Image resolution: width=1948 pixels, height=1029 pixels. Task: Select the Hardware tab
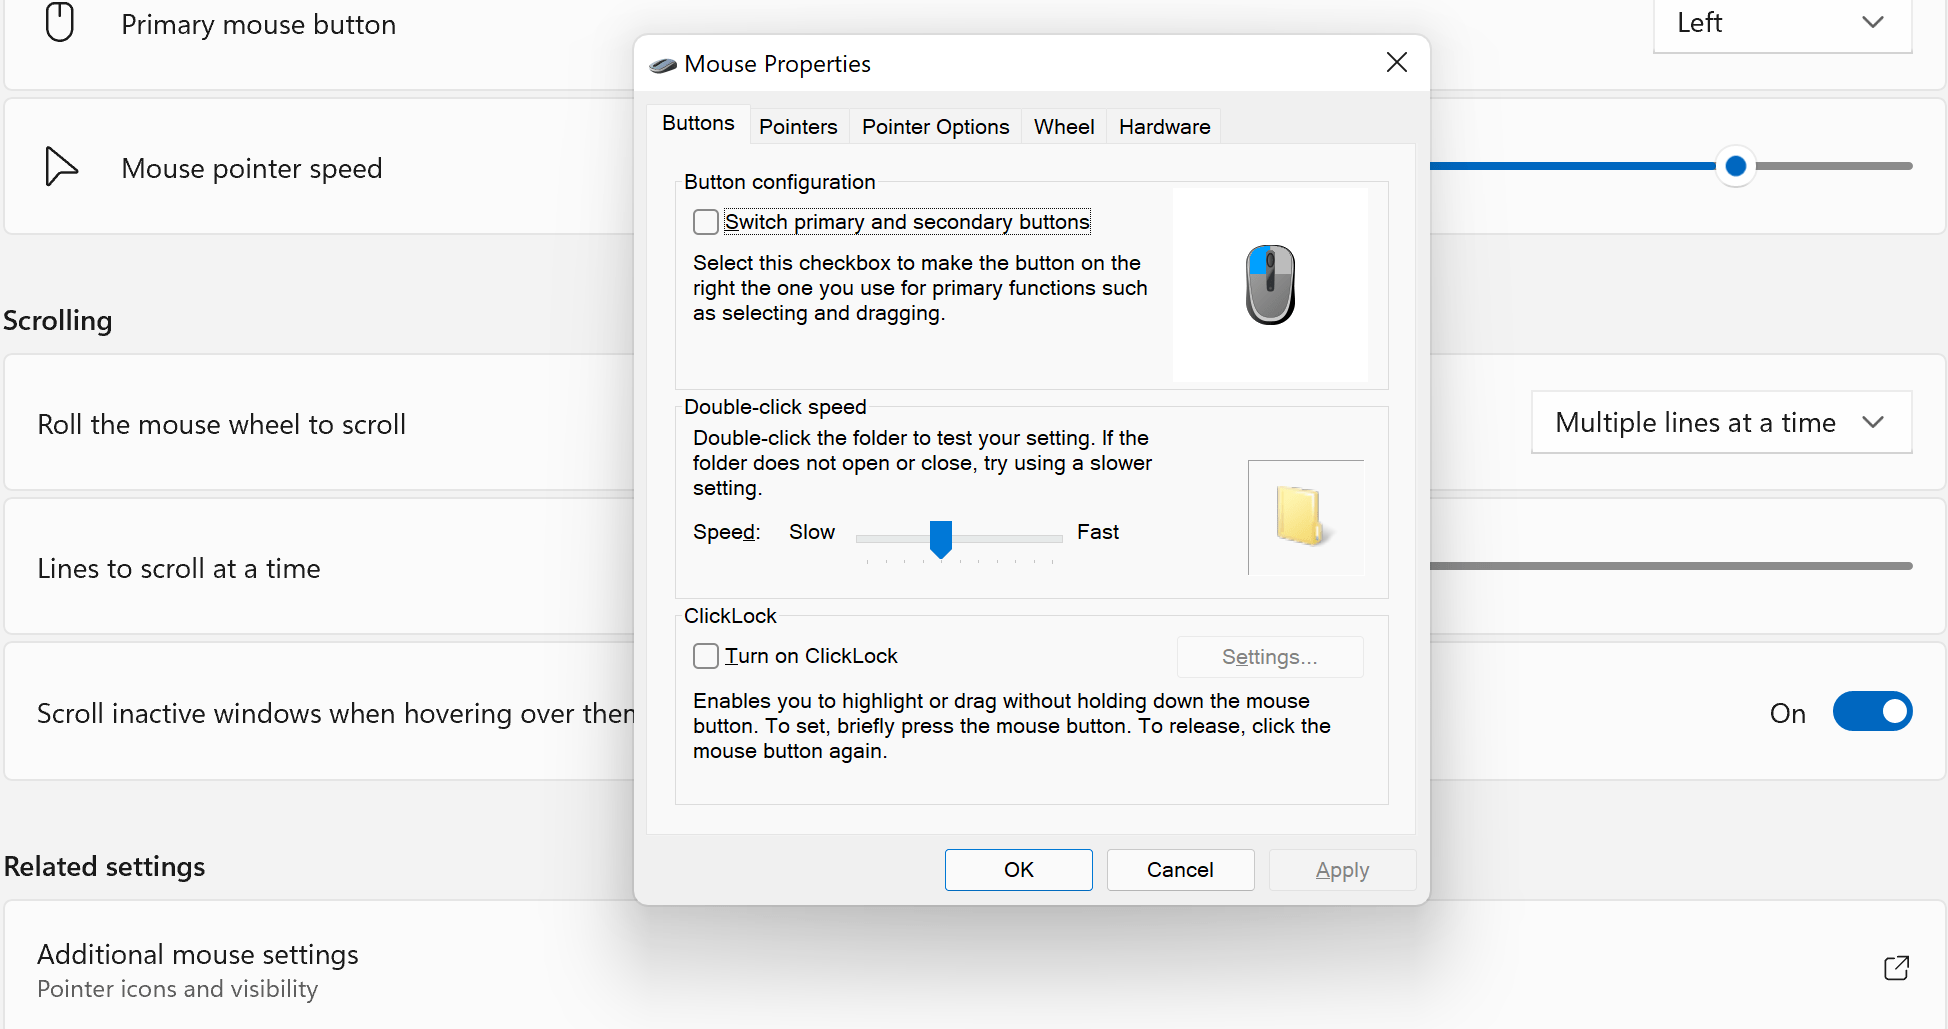pyautogui.click(x=1163, y=126)
